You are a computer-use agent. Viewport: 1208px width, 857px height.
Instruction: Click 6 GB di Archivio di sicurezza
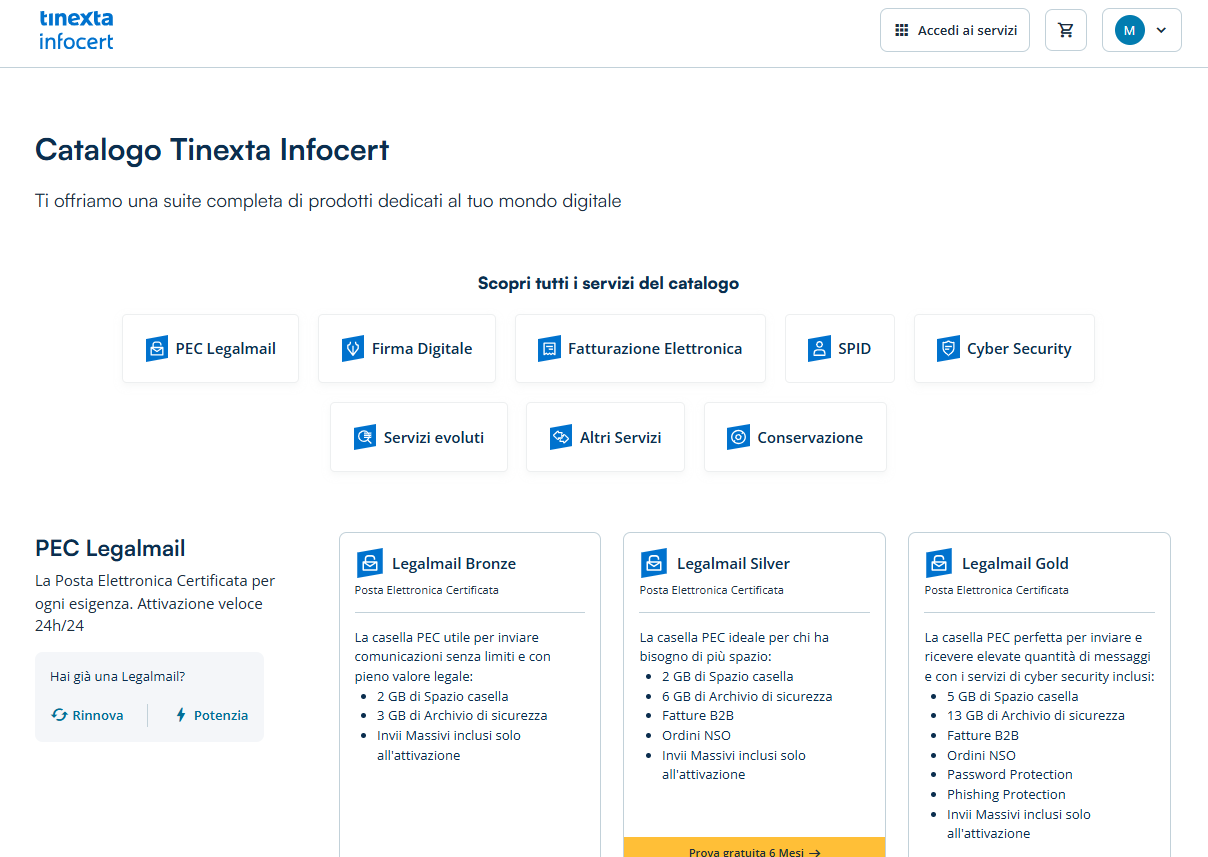[747, 696]
